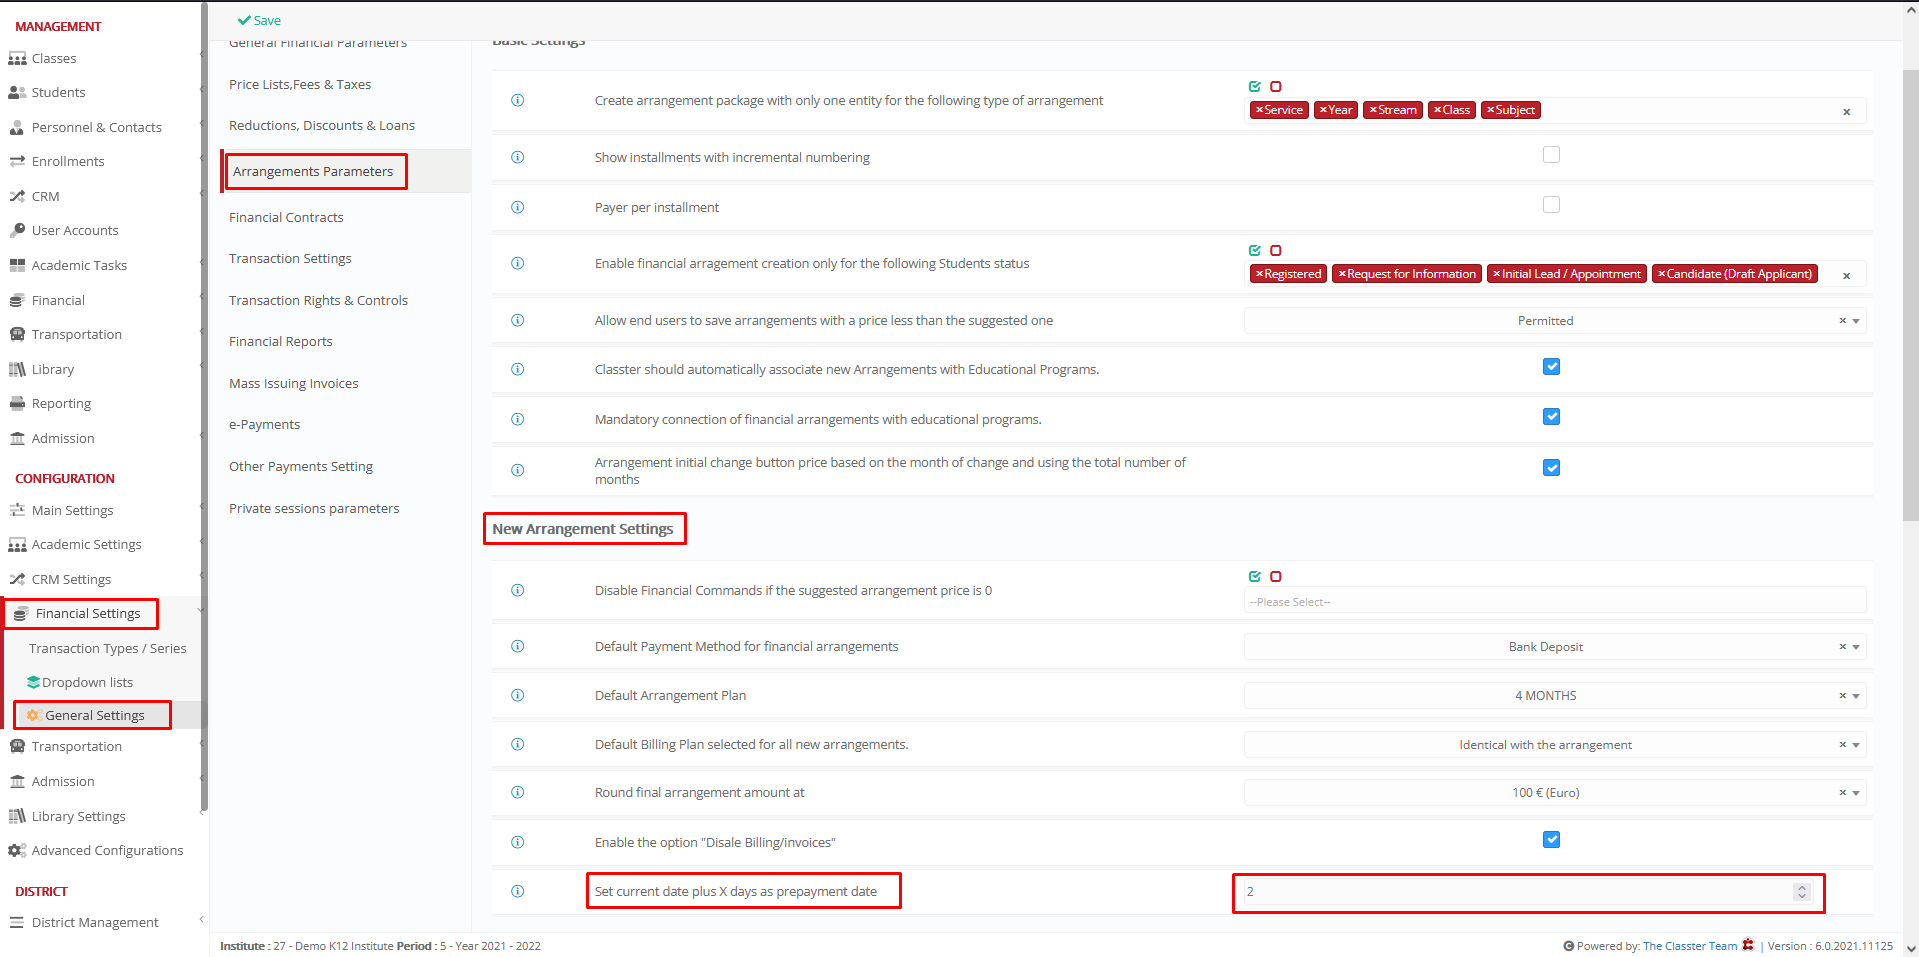Open the Permitted dropdown for lower price arrangements
The image size is (1919, 957).
tap(1555, 321)
